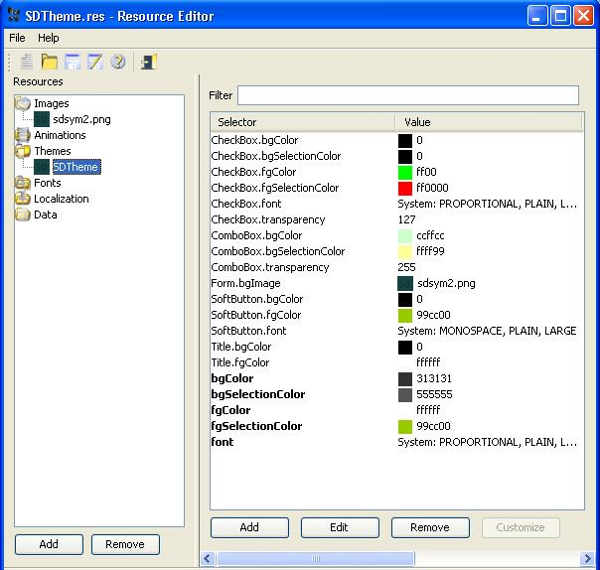The width and height of the screenshot is (600, 570).
Task: Open the Help menu
Action: (48, 38)
